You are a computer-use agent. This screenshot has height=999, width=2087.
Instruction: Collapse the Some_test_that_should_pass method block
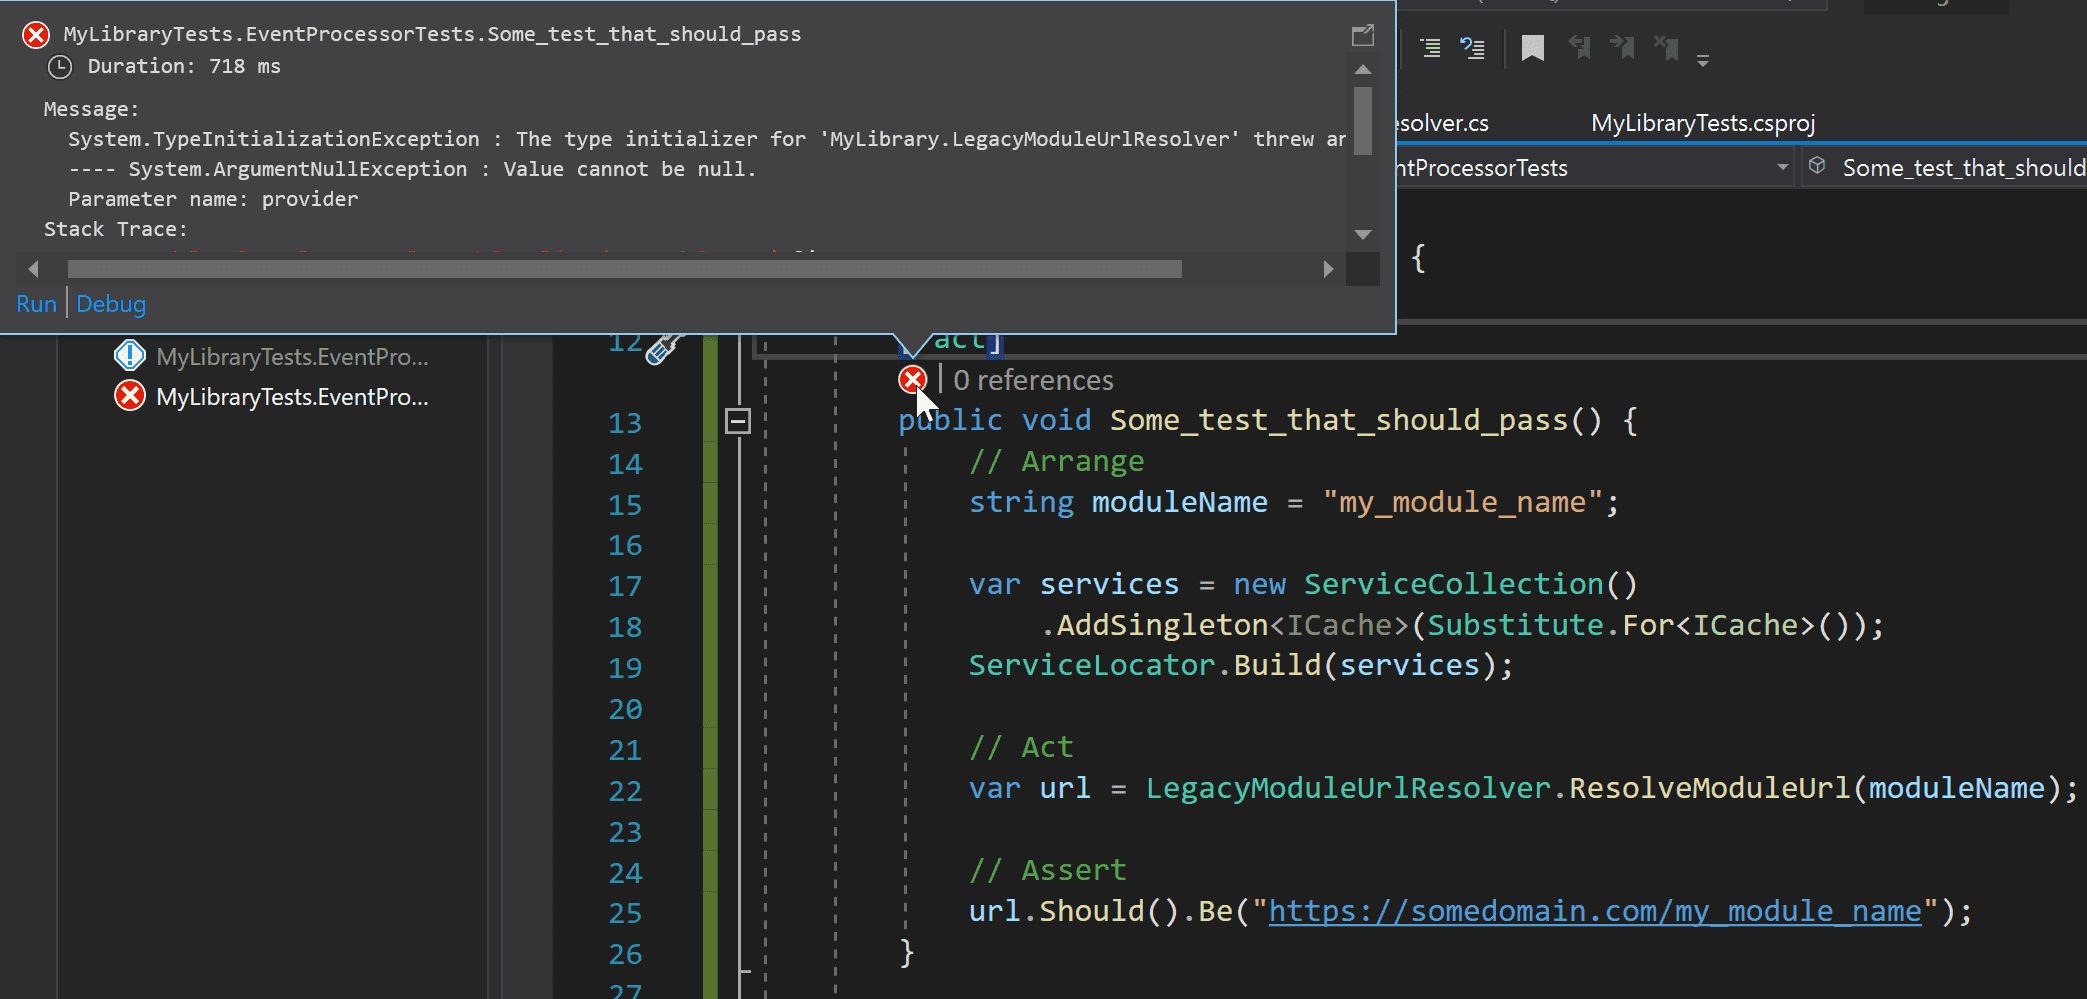coord(738,421)
